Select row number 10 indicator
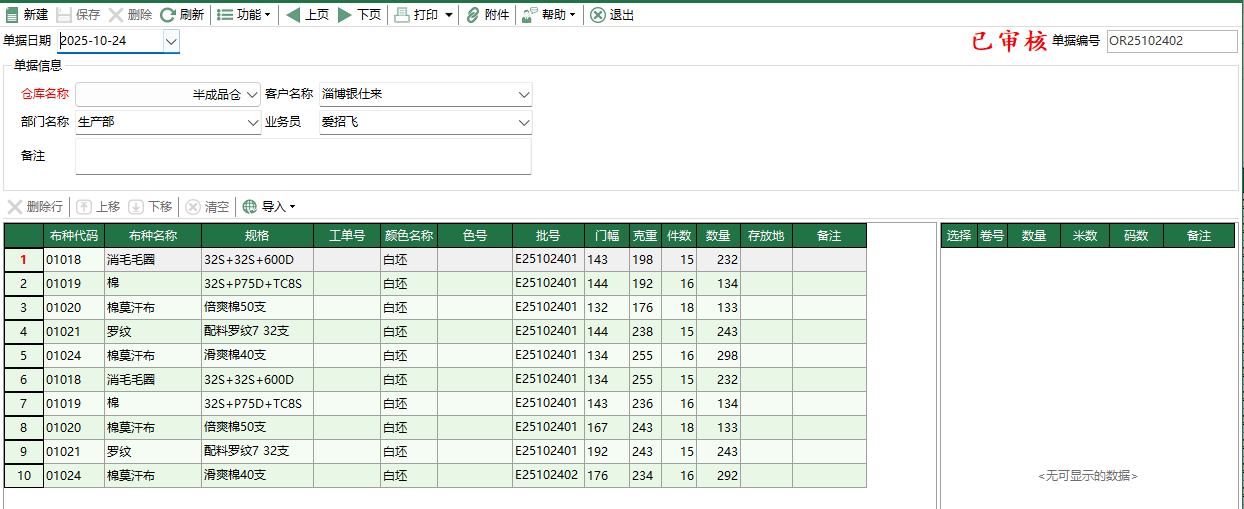Viewport: 1244px width, 509px height. [x=24, y=476]
